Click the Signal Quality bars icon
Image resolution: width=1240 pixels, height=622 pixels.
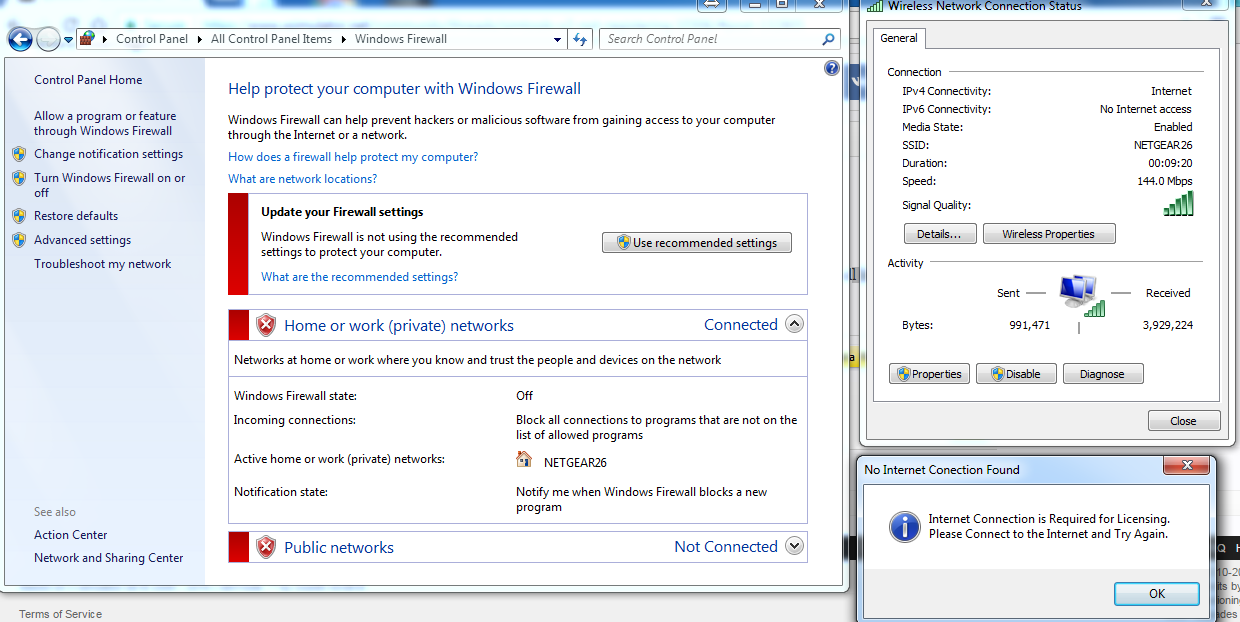pyautogui.click(x=1178, y=204)
